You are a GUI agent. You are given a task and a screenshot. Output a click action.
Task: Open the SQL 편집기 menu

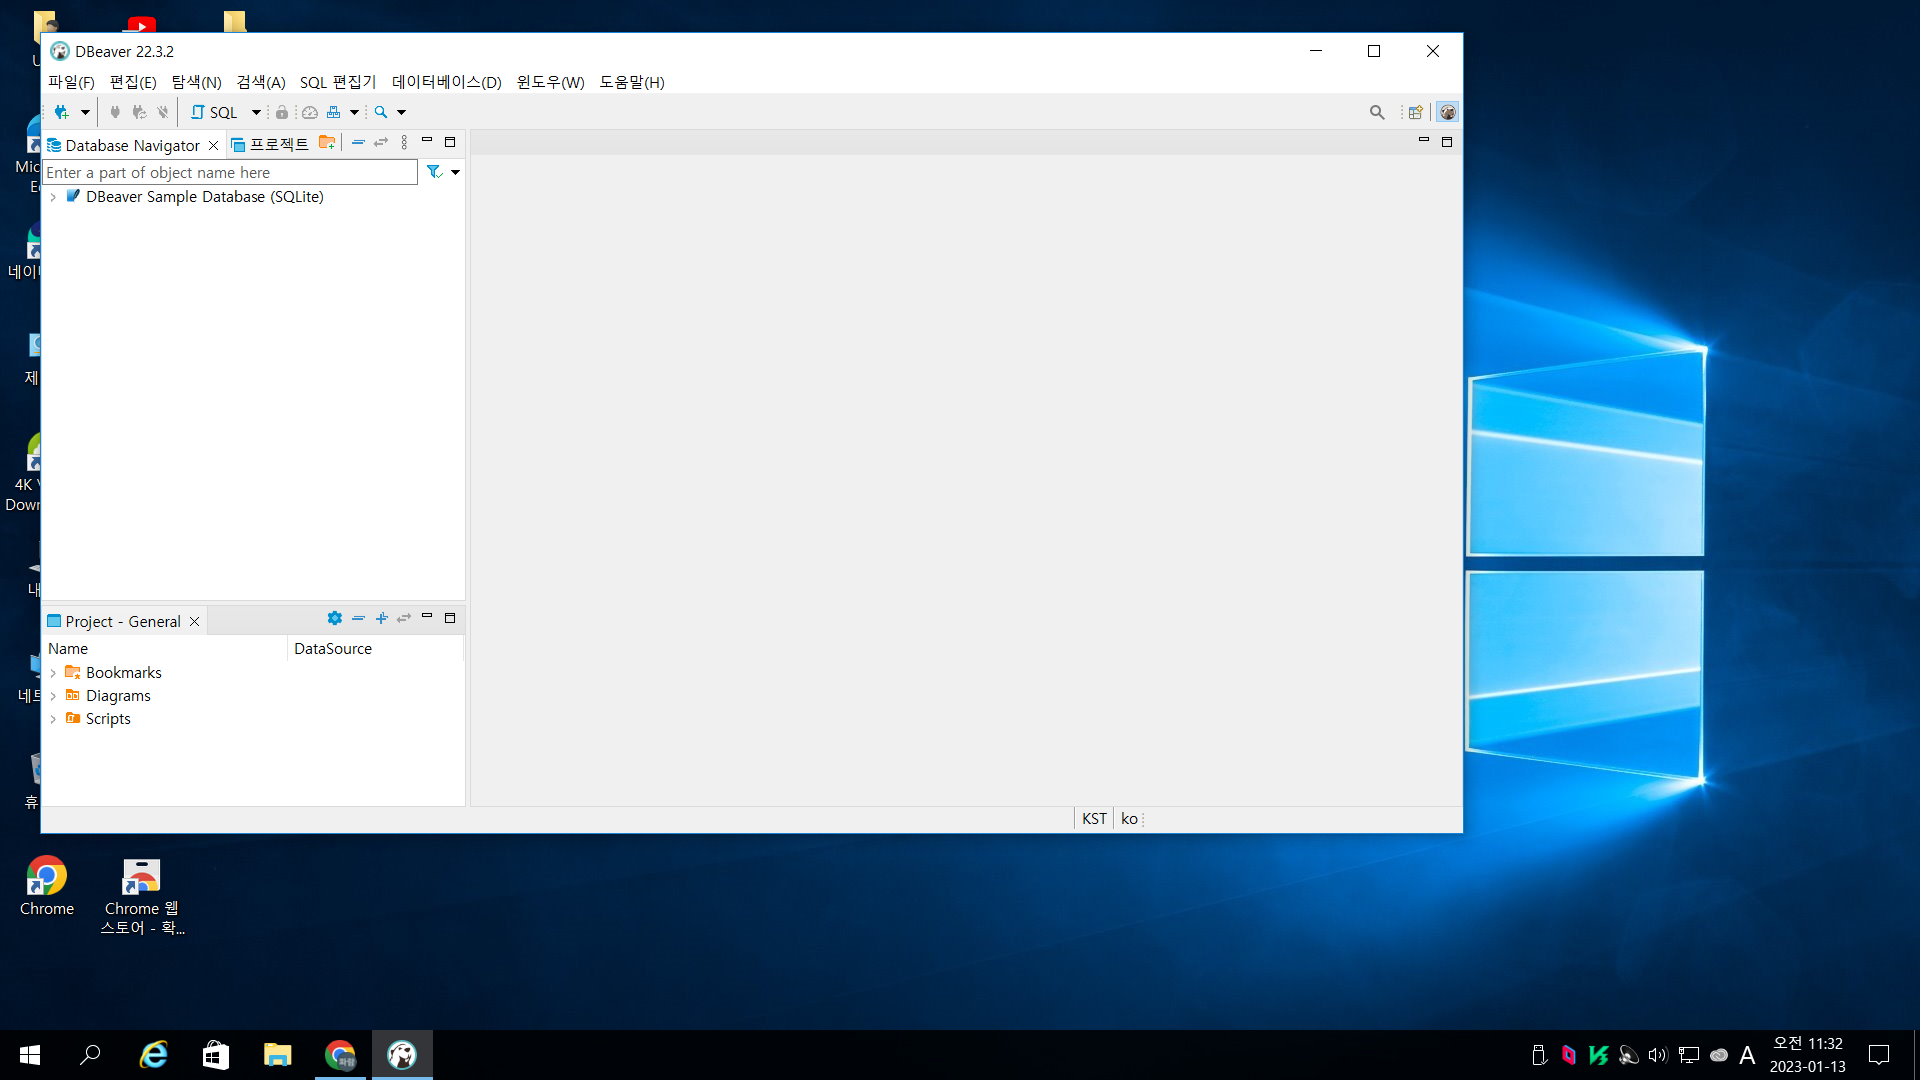(x=338, y=82)
